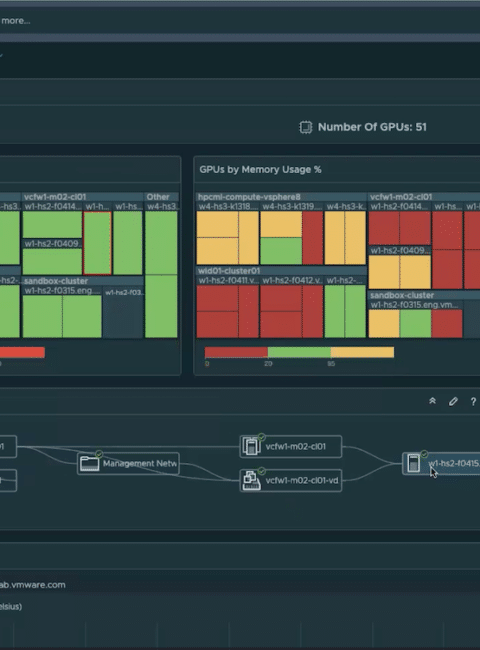The width and height of the screenshot is (480, 650).
Task: Click red segment of Memory Usage legend
Action: coord(236,352)
